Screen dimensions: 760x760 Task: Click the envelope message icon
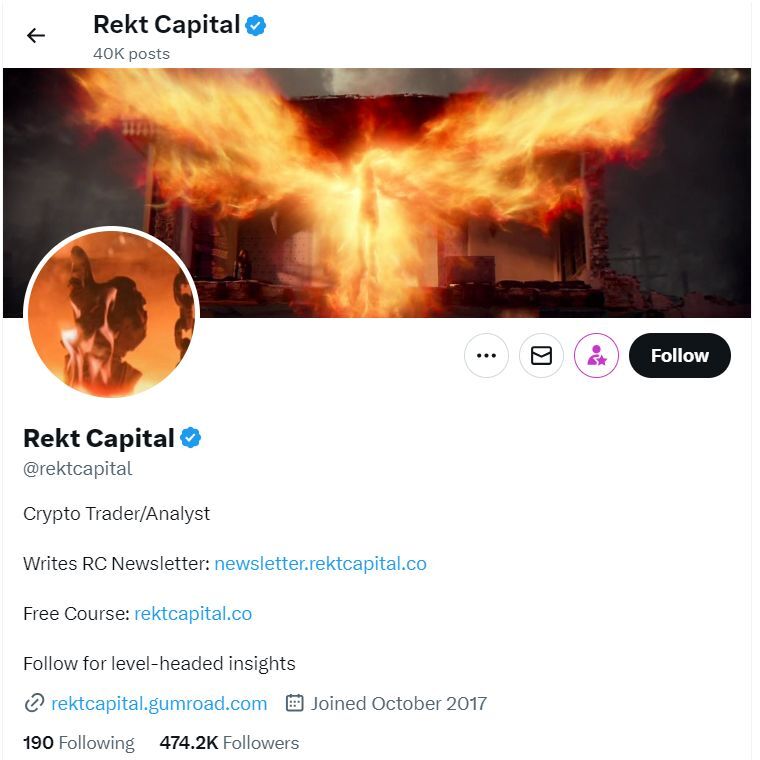tap(541, 356)
